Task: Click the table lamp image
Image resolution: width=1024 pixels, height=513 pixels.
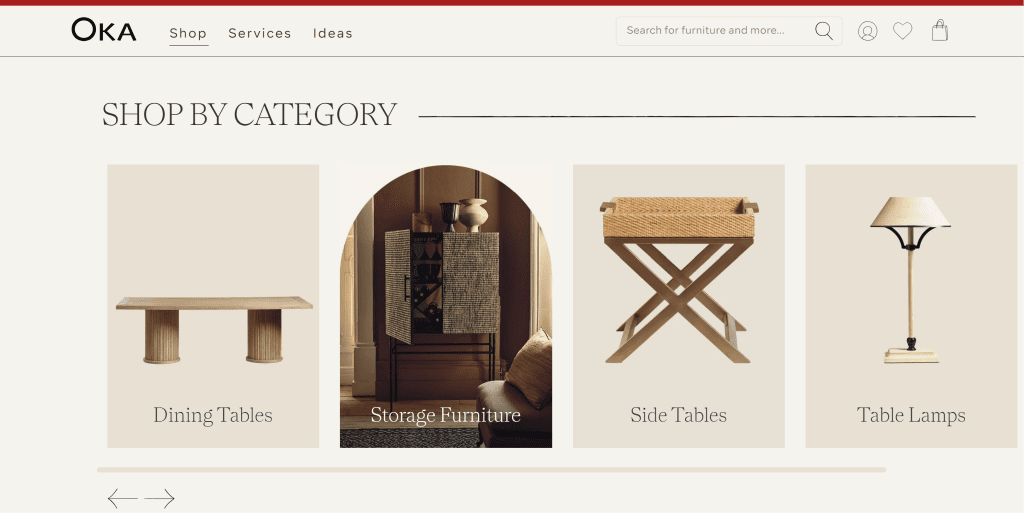Action: coord(910,280)
